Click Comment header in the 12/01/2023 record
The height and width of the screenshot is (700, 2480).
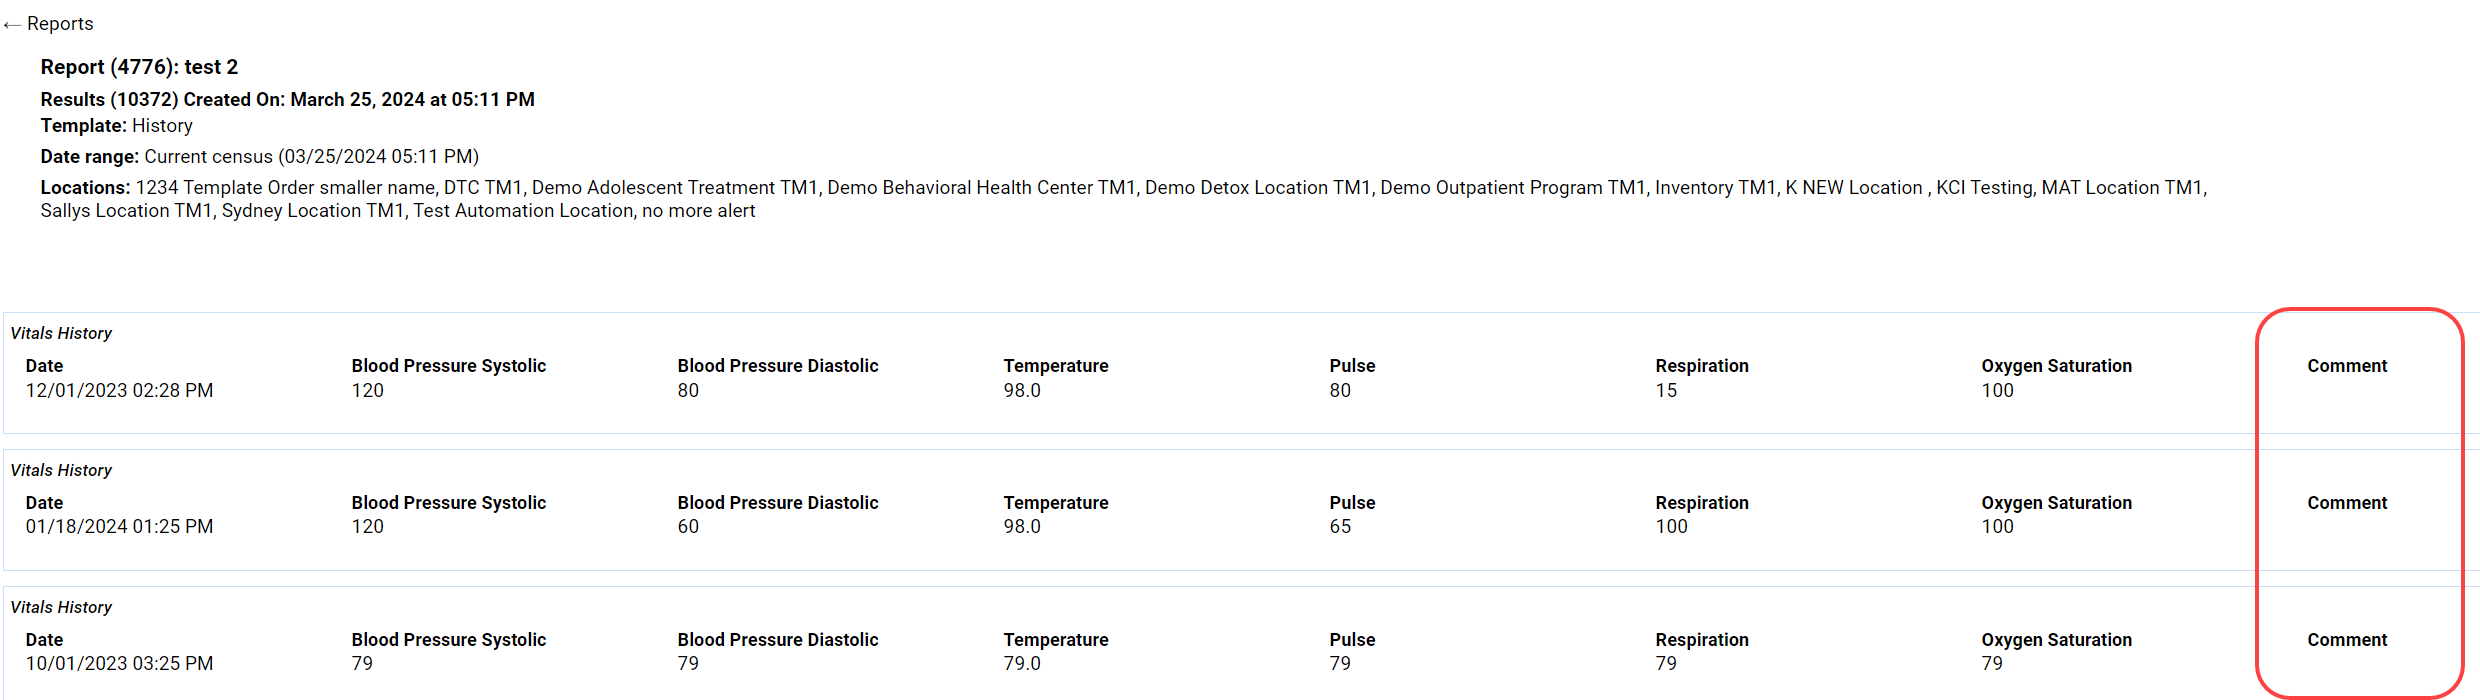point(2347,366)
